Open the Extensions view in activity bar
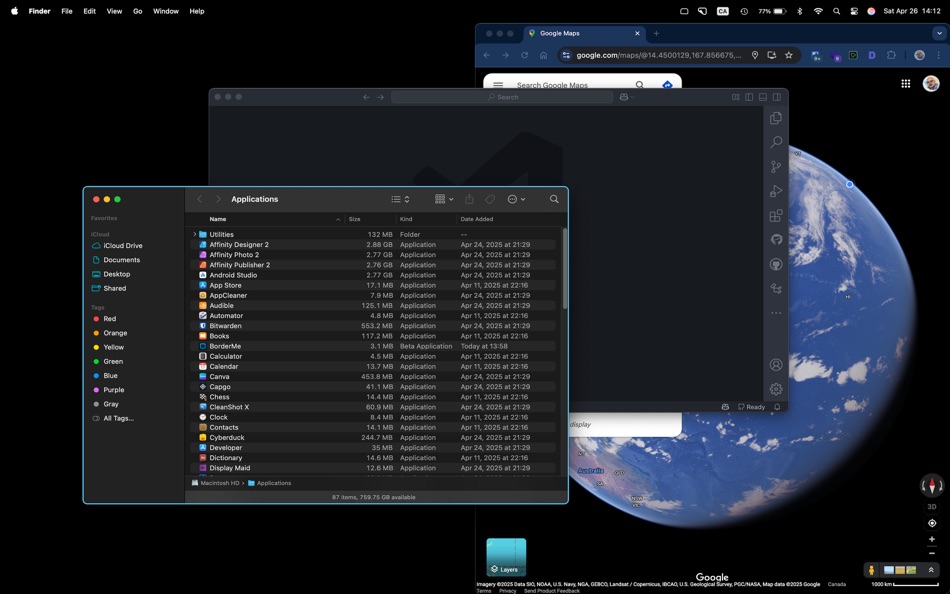This screenshot has height=594, width=950. (776, 216)
